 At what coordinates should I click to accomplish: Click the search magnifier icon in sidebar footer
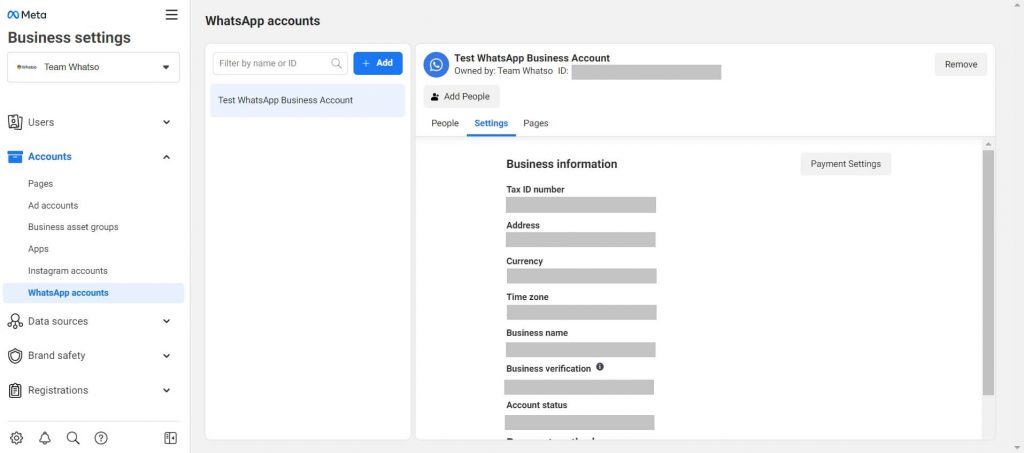click(72, 438)
